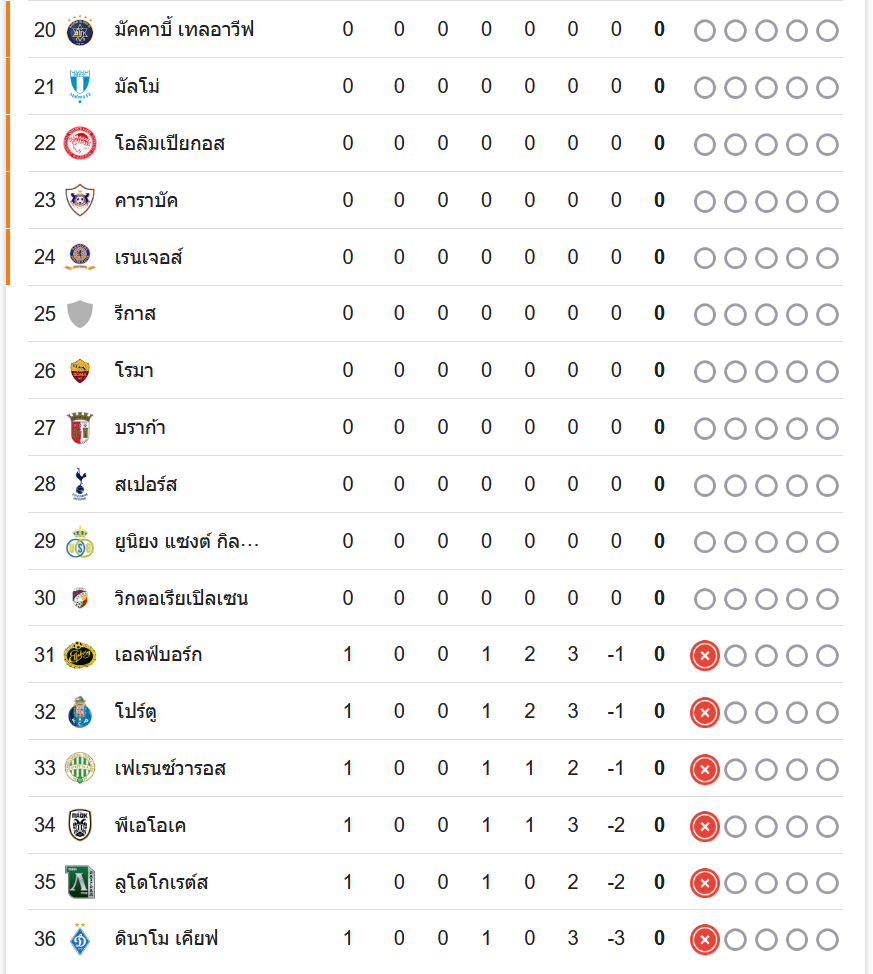Click Dynamo Kyiv's red loss form marker
Viewport: 873px width, 974px height.
(x=705, y=940)
